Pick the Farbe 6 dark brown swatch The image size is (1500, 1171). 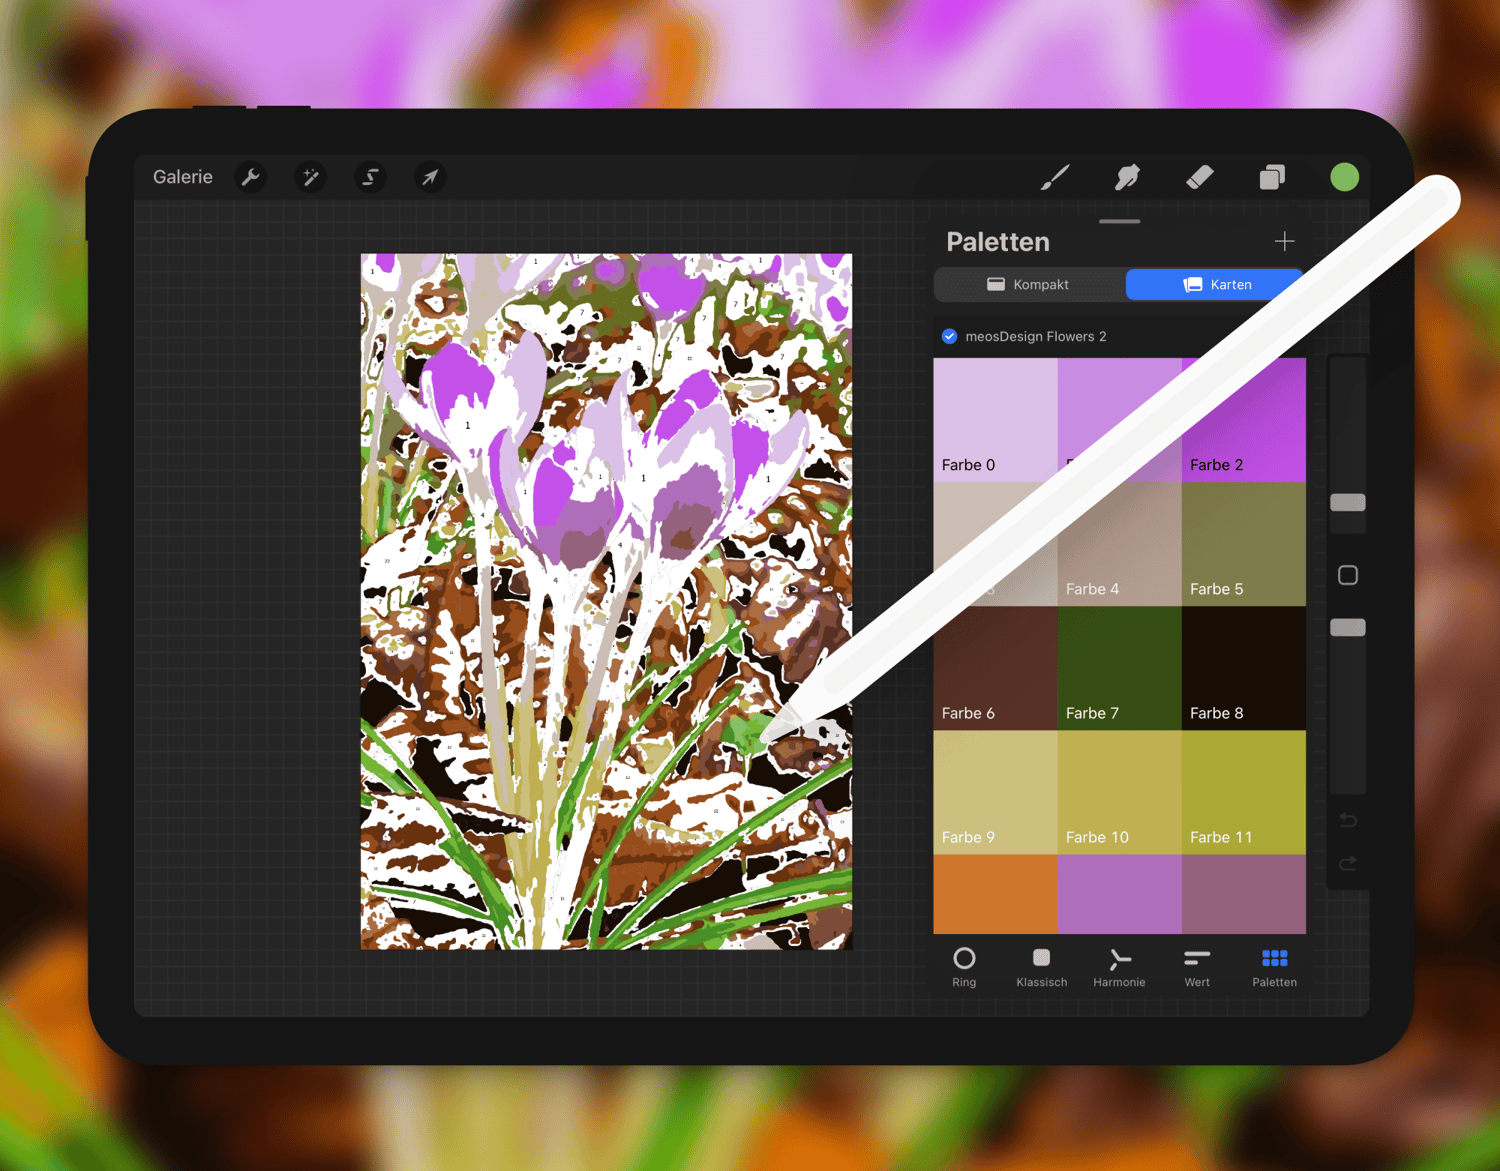tap(995, 668)
